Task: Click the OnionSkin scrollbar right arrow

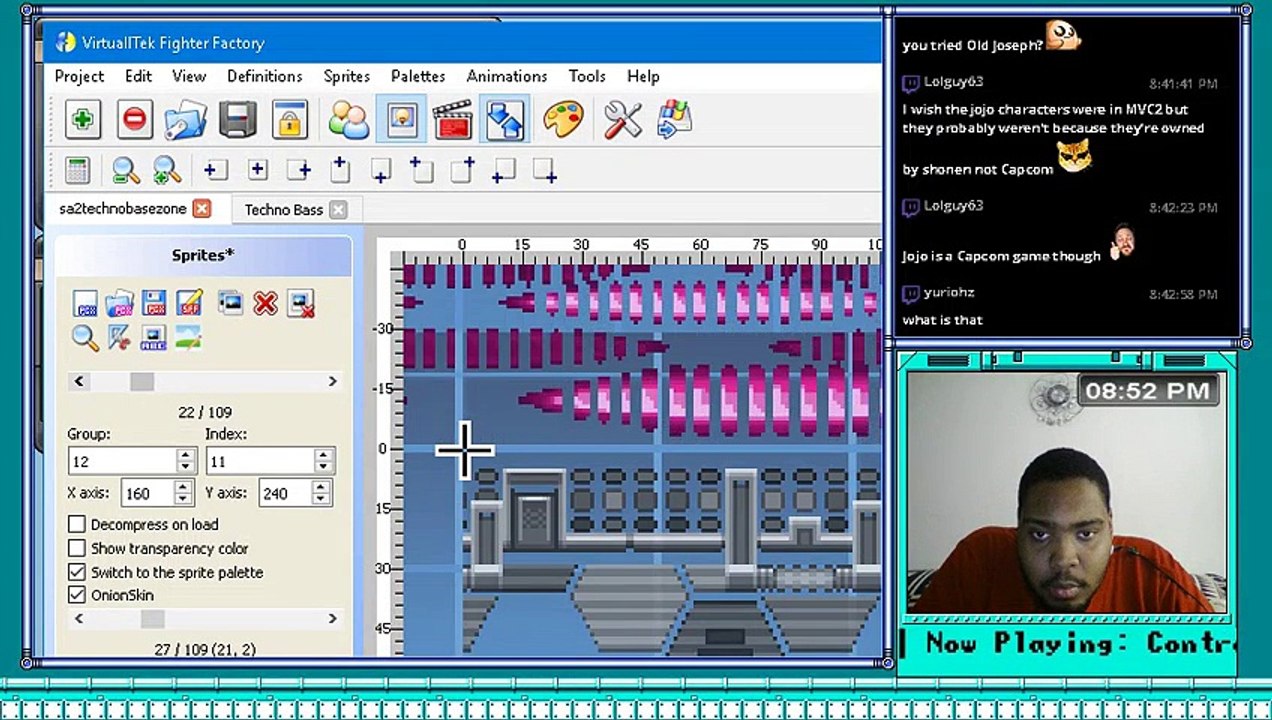Action: point(333,619)
